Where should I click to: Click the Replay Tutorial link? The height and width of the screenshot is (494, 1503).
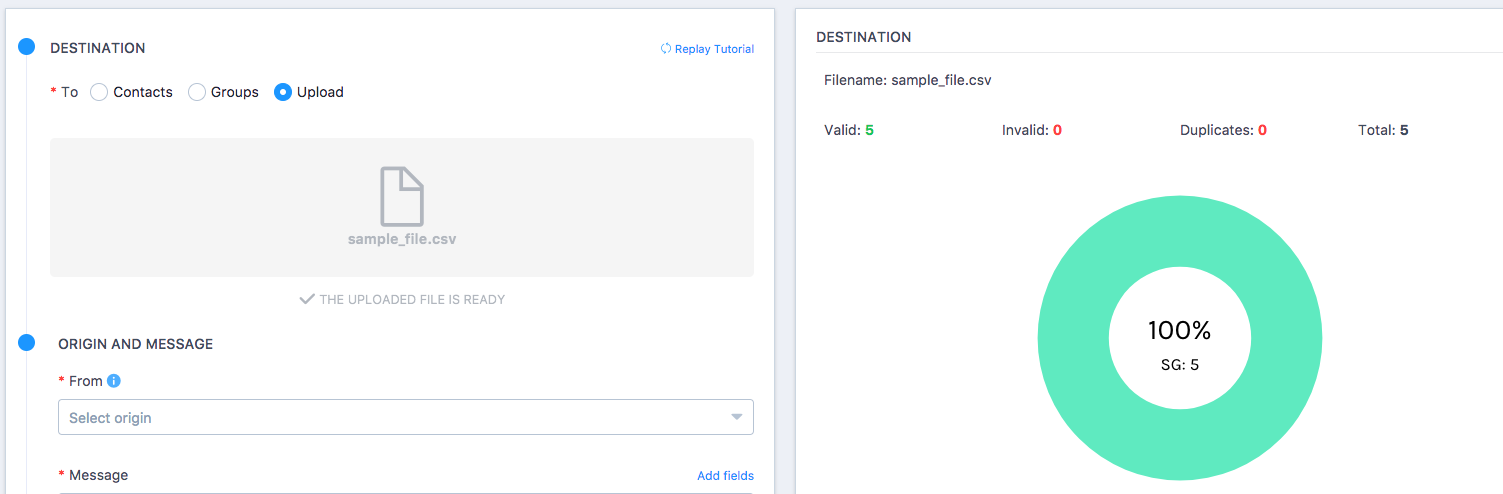[x=714, y=48]
